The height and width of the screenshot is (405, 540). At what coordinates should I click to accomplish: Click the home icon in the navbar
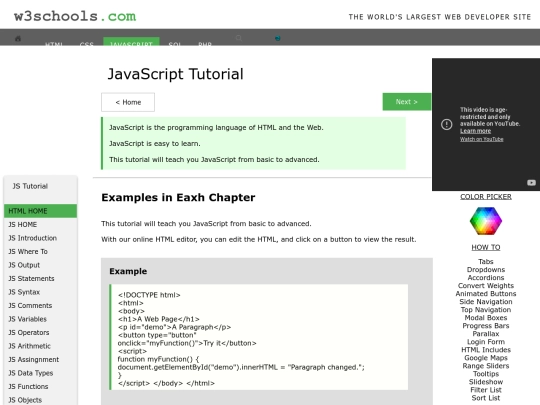point(18,39)
